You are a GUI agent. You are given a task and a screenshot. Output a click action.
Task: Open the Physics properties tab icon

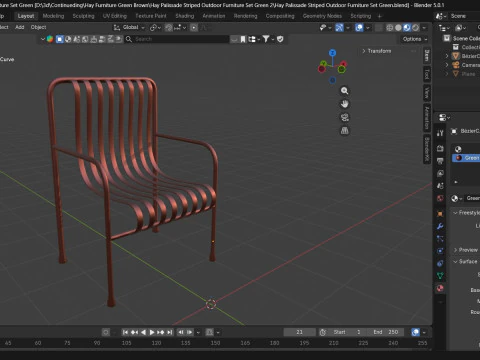tap(440, 251)
